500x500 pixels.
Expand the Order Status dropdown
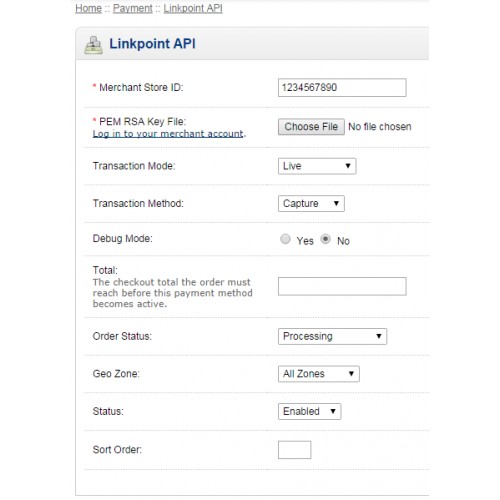[332, 336]
